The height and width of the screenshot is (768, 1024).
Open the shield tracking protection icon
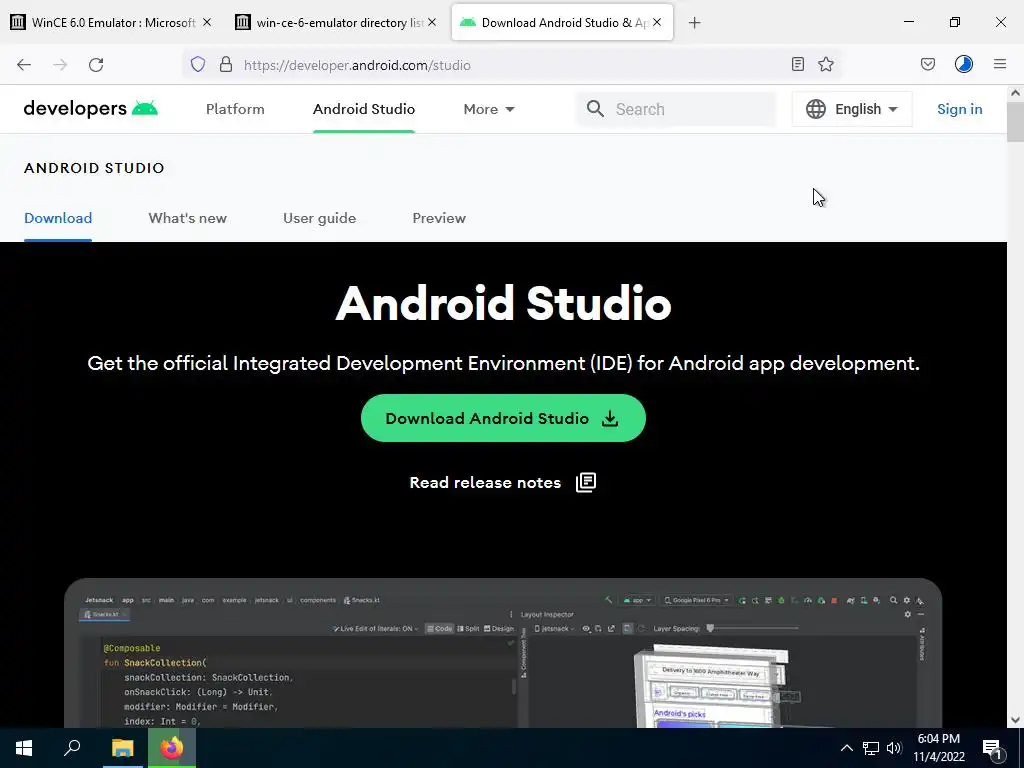click(198, 65)
